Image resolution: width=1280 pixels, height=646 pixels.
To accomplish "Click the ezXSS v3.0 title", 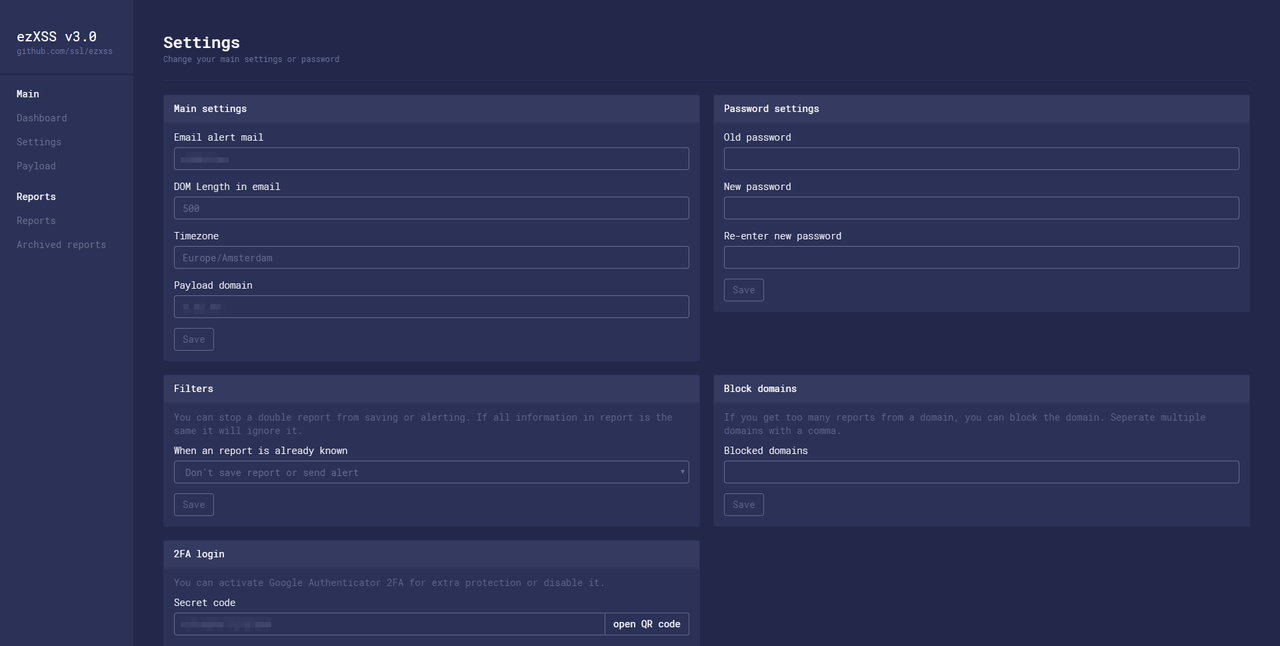I will (56, 37).
